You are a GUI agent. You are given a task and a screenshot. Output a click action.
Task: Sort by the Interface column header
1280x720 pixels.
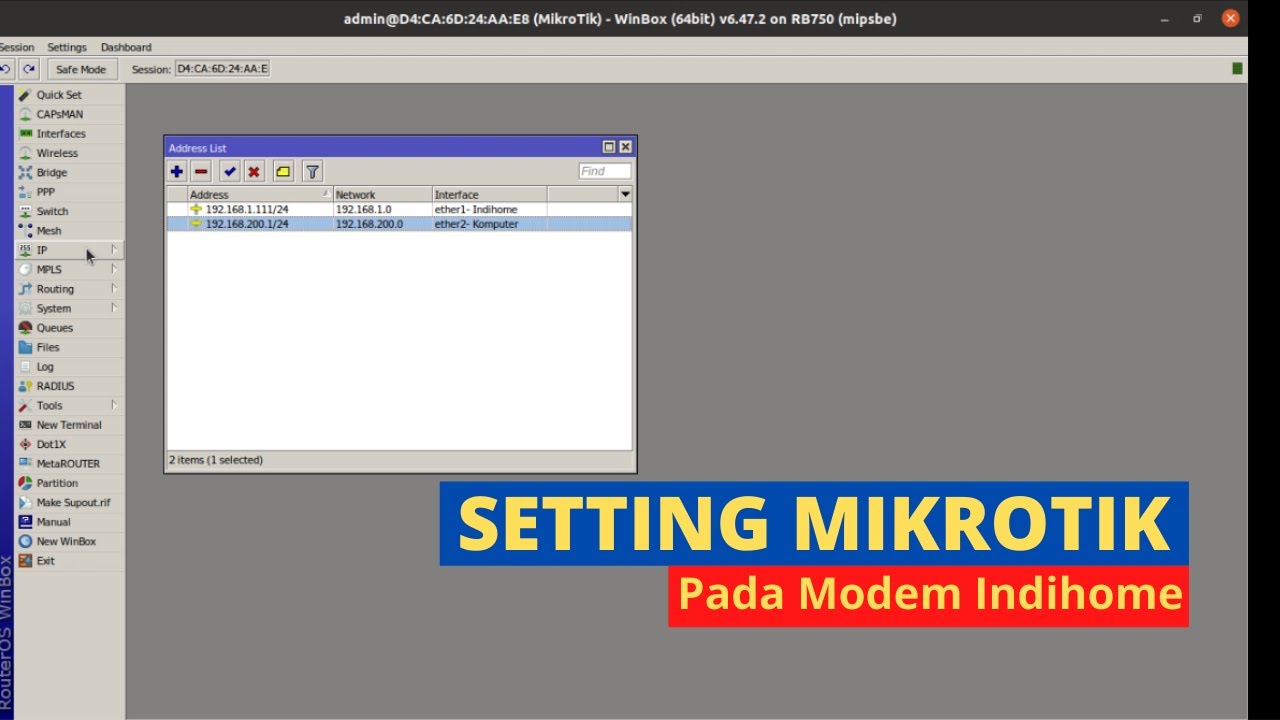[490, 195]
